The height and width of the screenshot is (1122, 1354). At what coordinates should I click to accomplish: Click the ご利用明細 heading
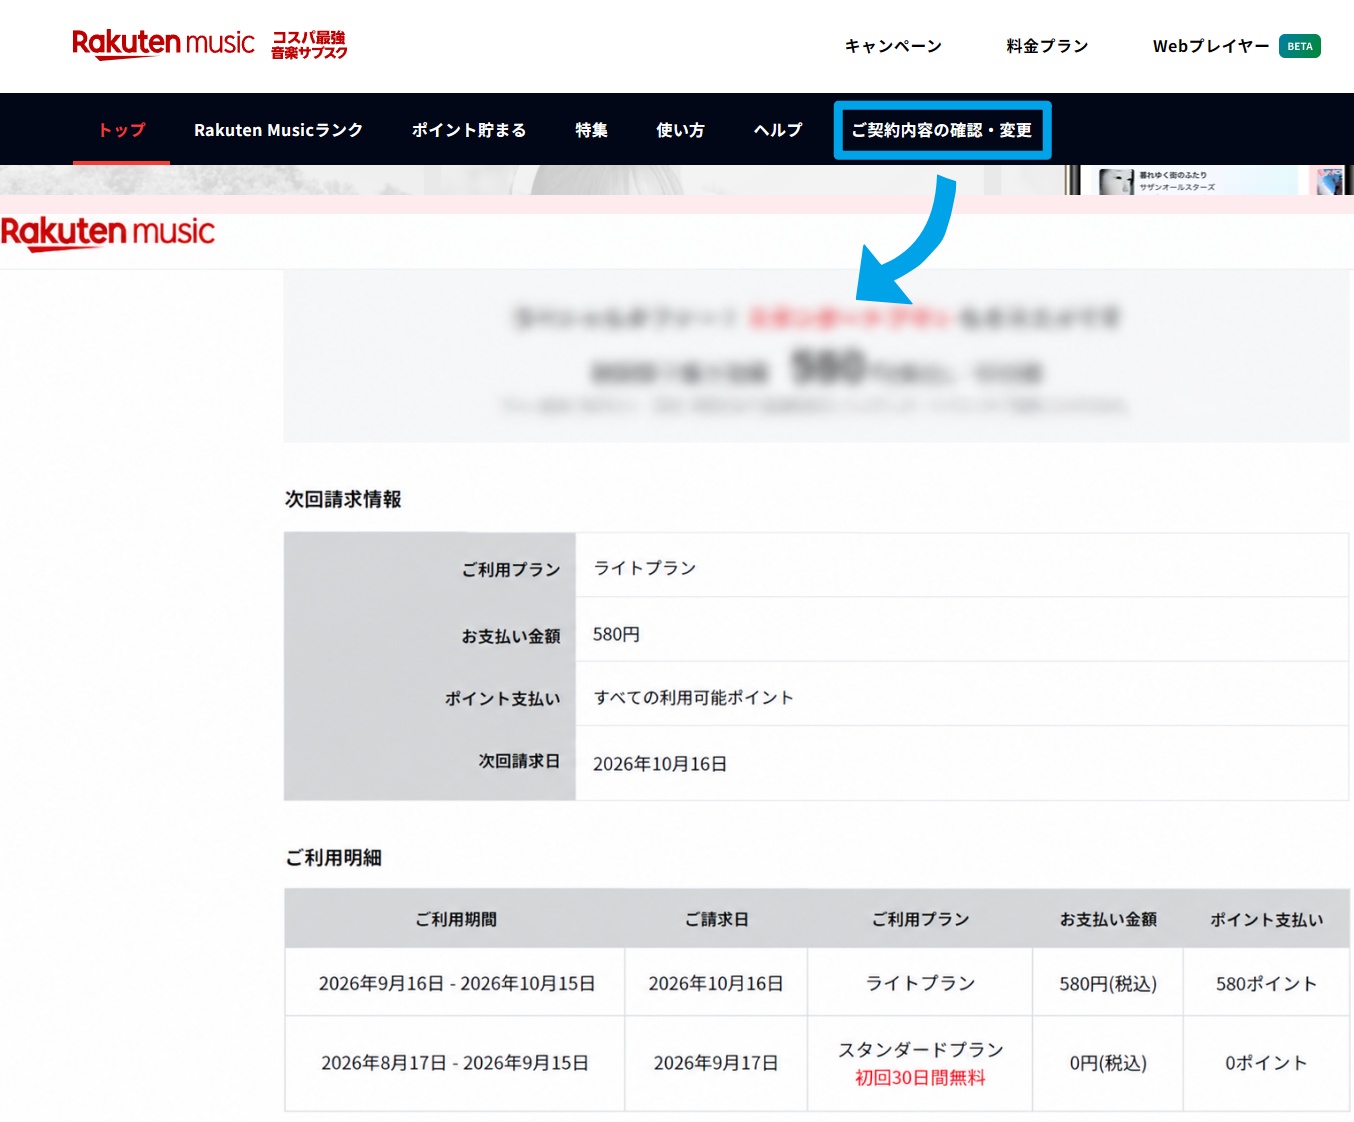coord(333,858)
